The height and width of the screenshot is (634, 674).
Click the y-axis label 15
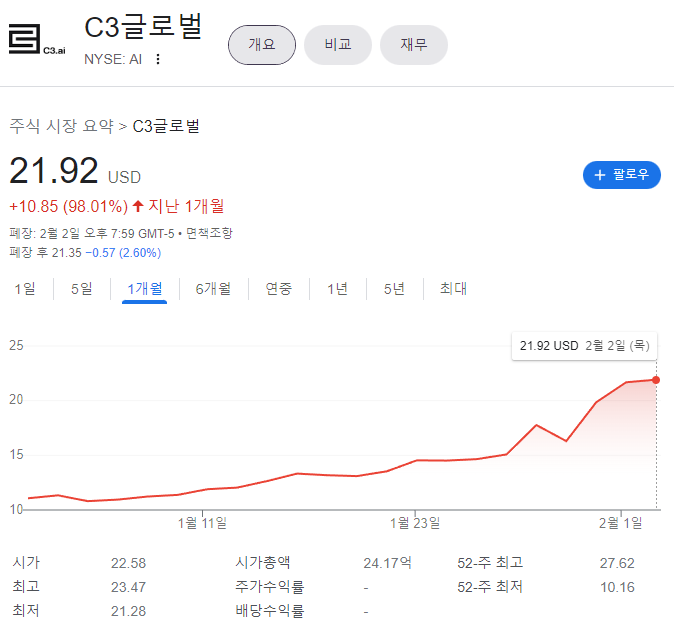[x=16, y=455]
